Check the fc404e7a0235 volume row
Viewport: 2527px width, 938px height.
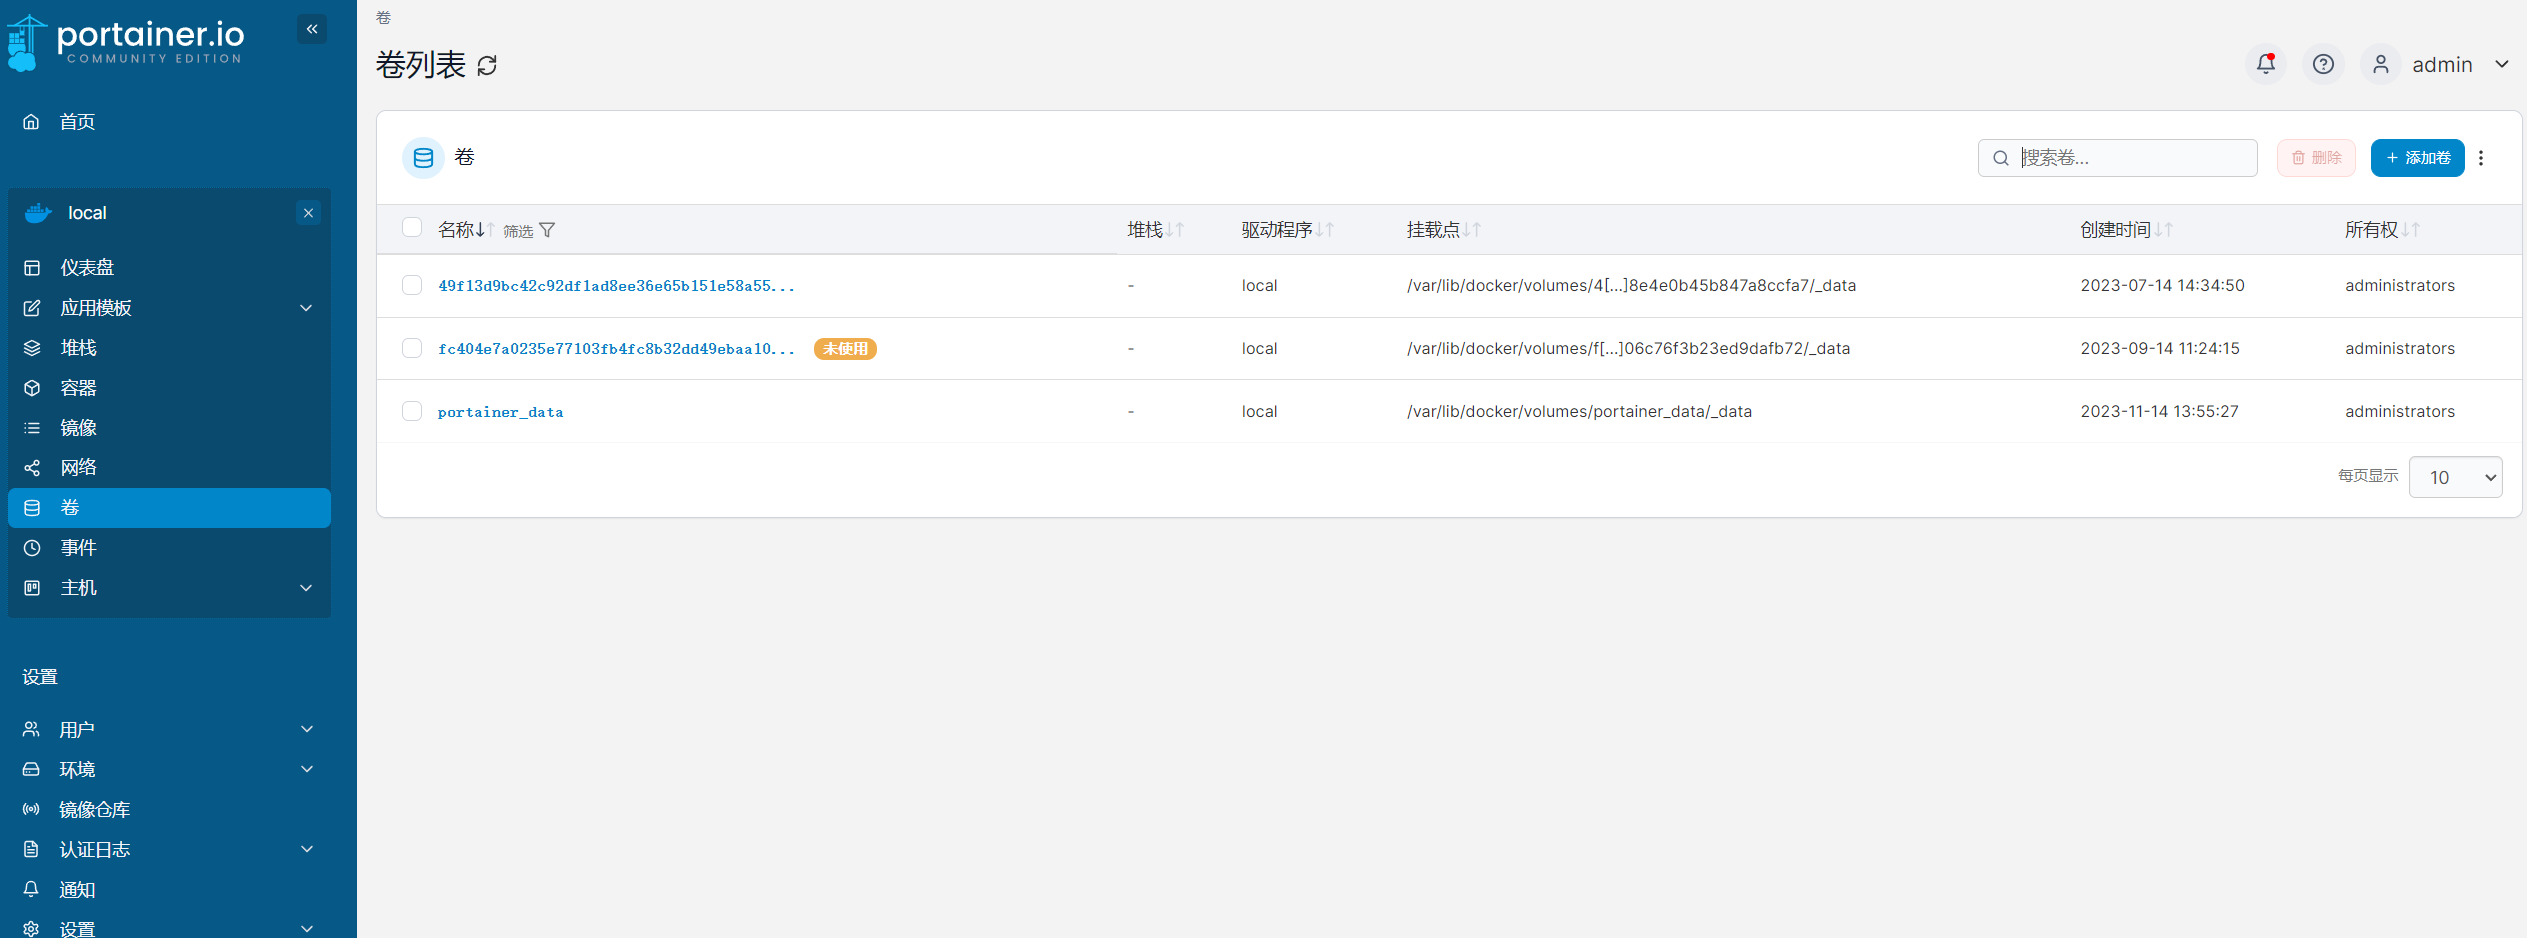[x=412, y=348]
